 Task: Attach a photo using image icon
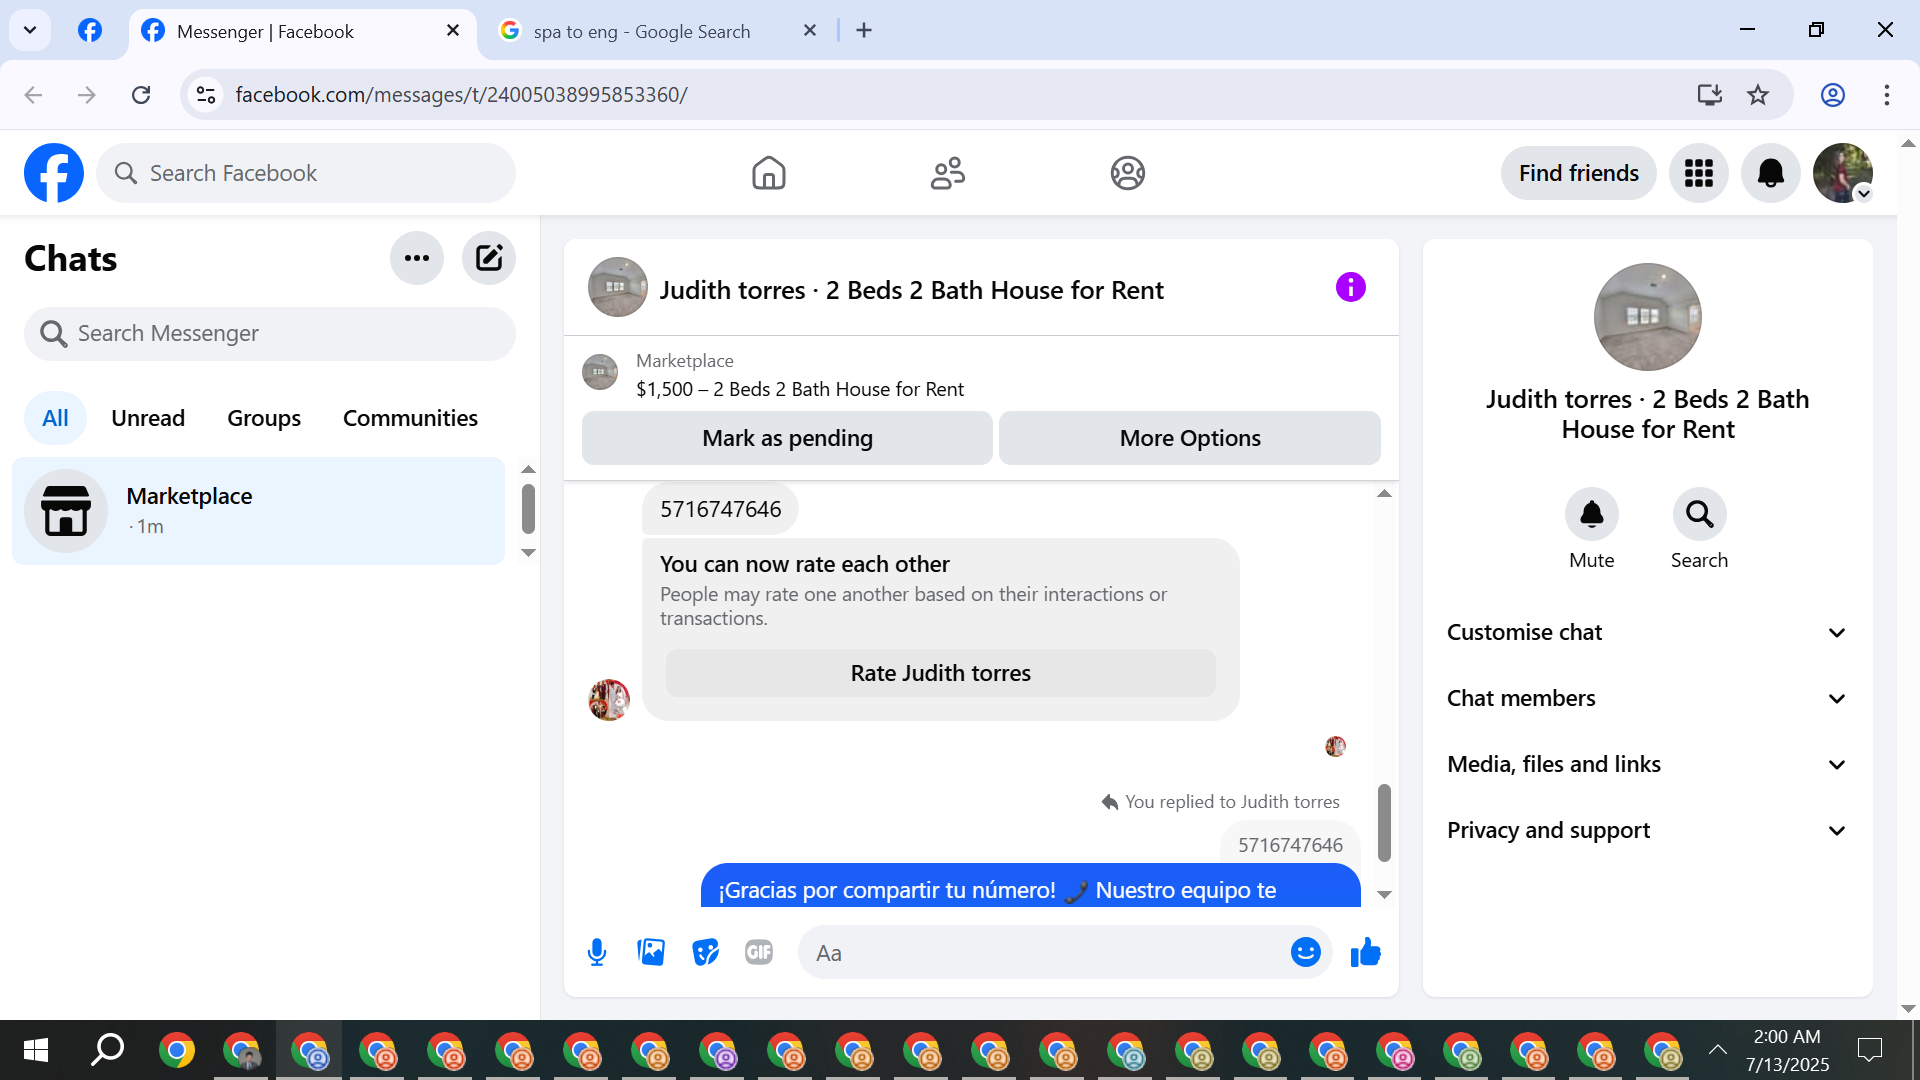tap(651, 952)
